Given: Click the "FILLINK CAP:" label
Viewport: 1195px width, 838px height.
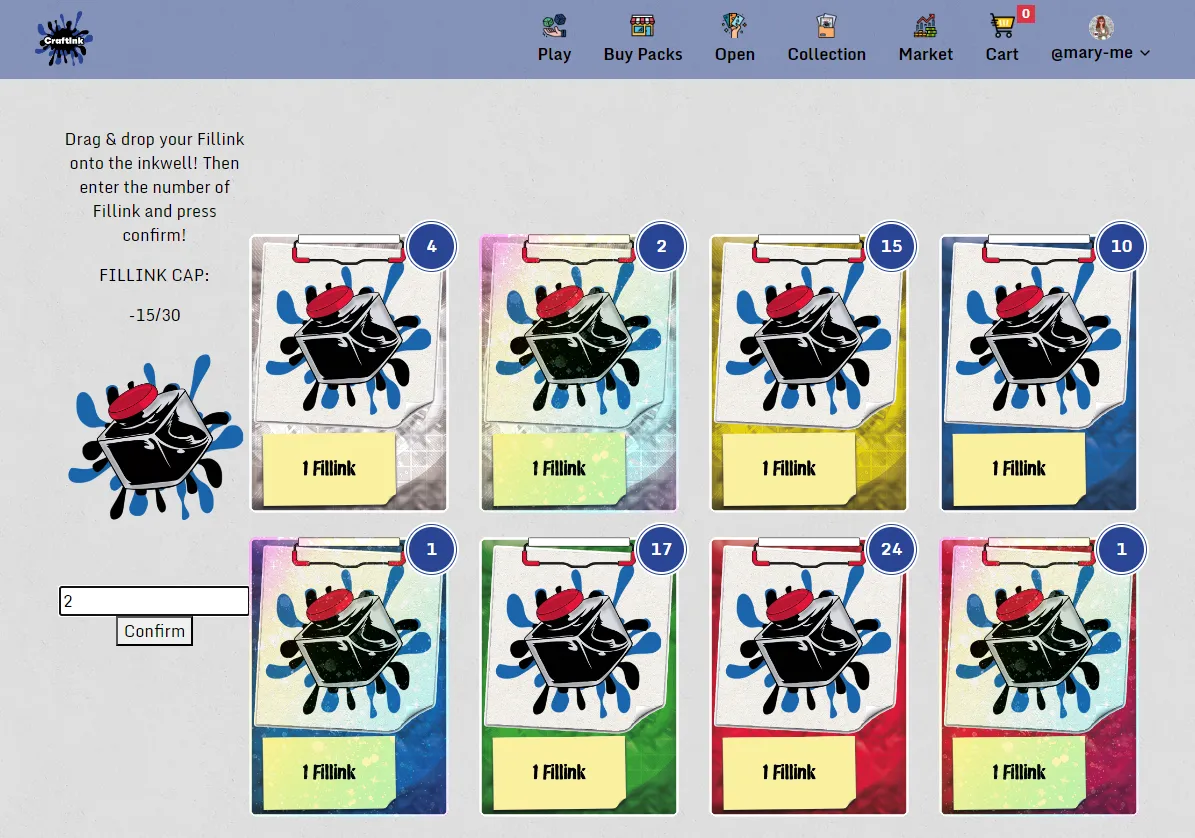Looking at the screenshot, I should 154,275.
